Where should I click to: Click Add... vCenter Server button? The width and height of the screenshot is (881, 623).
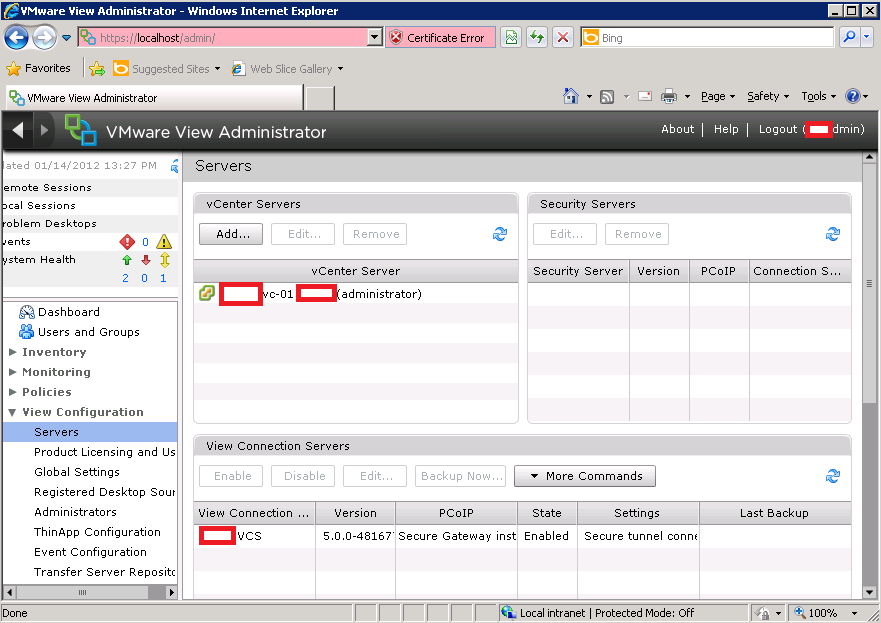click(x=231, y=234)
